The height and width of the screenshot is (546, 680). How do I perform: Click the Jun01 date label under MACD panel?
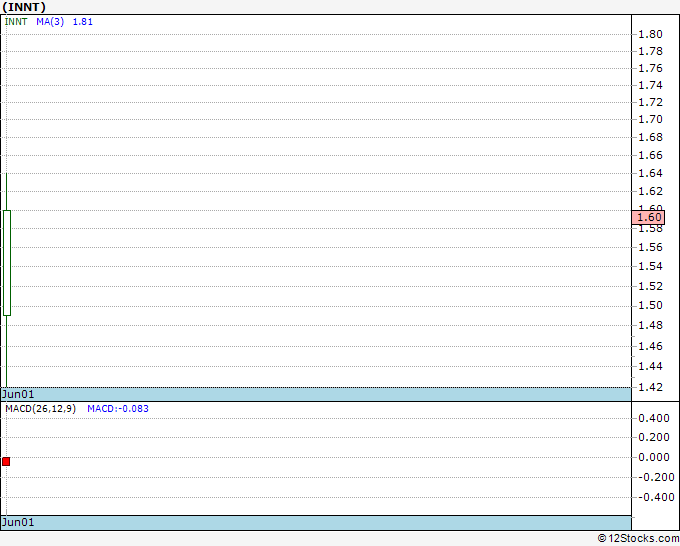tap(18, 522)
